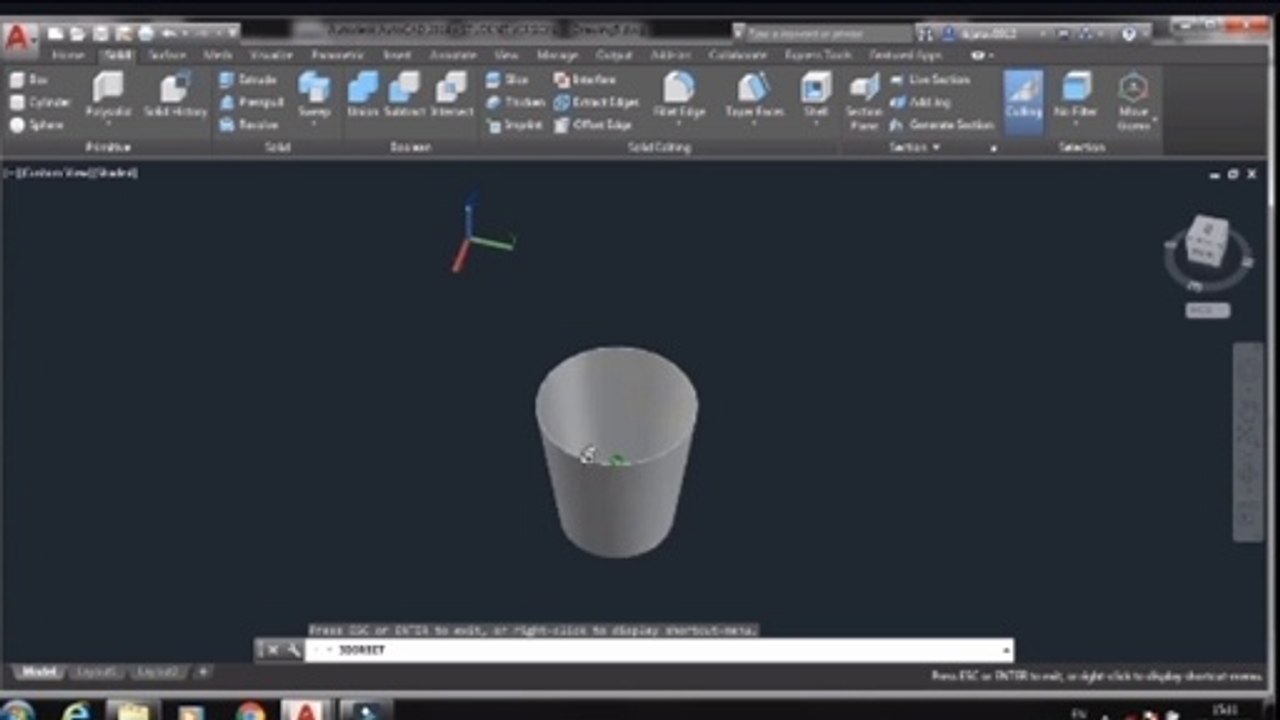Viewport: 1280px width, 720px height.
Task: Switch to the Insert ribbon tab
Action: coord(396,55)
